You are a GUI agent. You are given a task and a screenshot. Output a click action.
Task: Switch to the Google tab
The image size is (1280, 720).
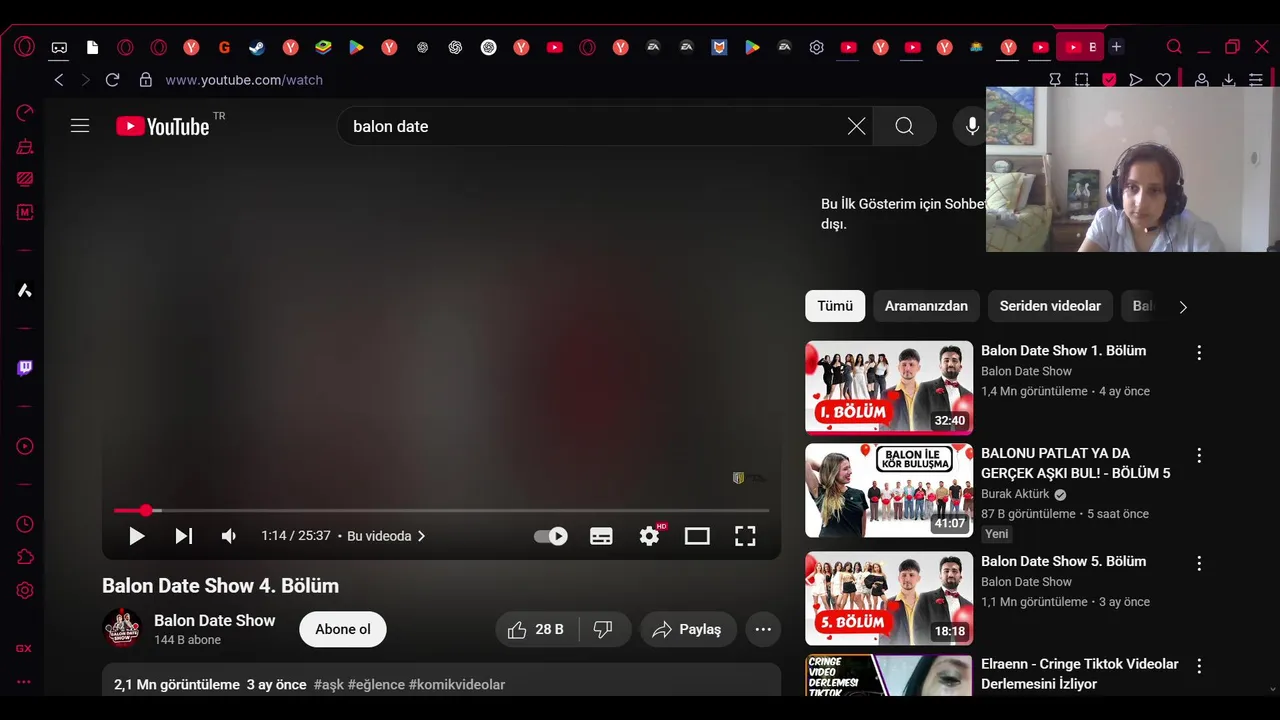point(224,47)
